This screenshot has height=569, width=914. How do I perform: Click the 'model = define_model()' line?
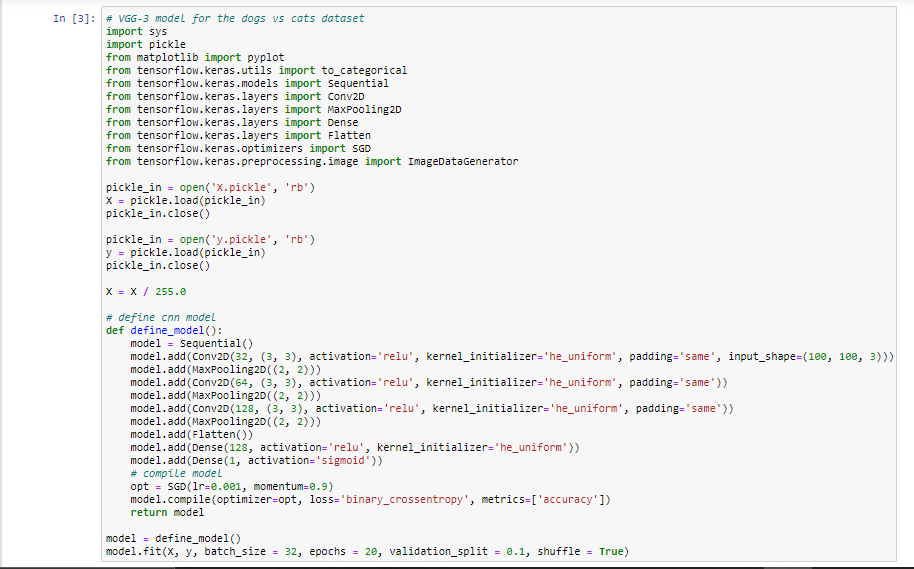[174, 538]
